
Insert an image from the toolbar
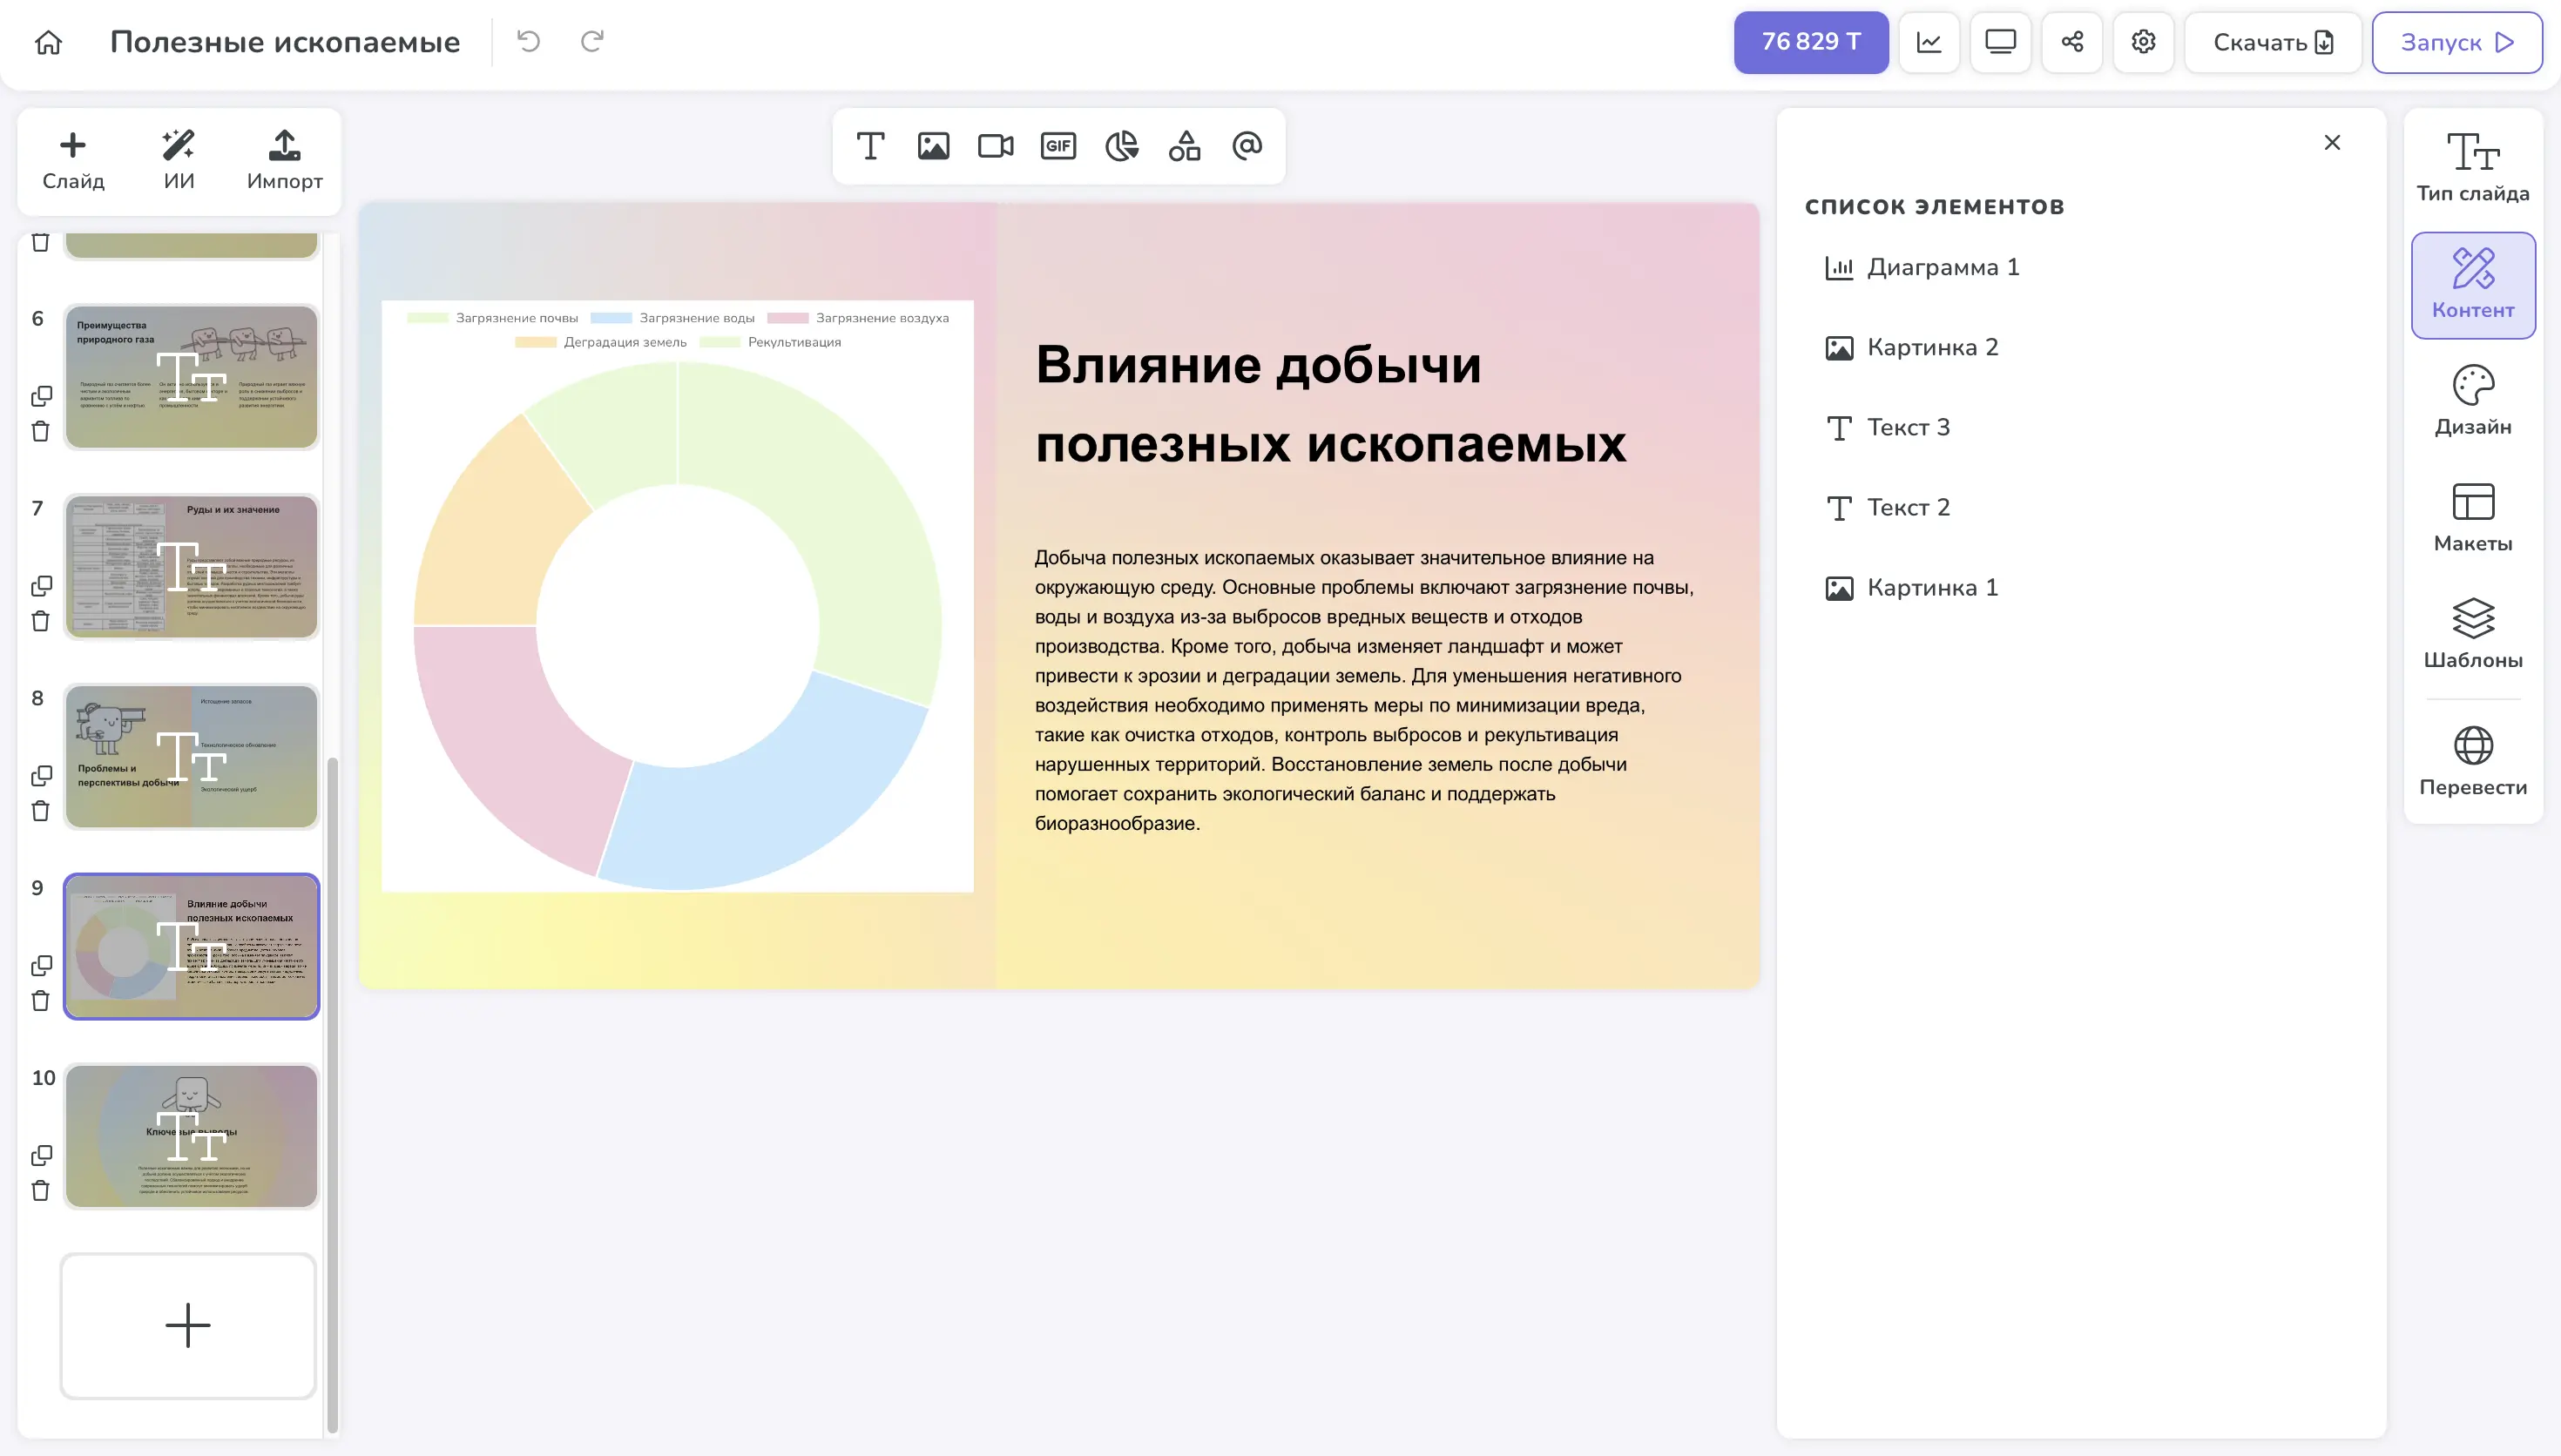(933, 146)
